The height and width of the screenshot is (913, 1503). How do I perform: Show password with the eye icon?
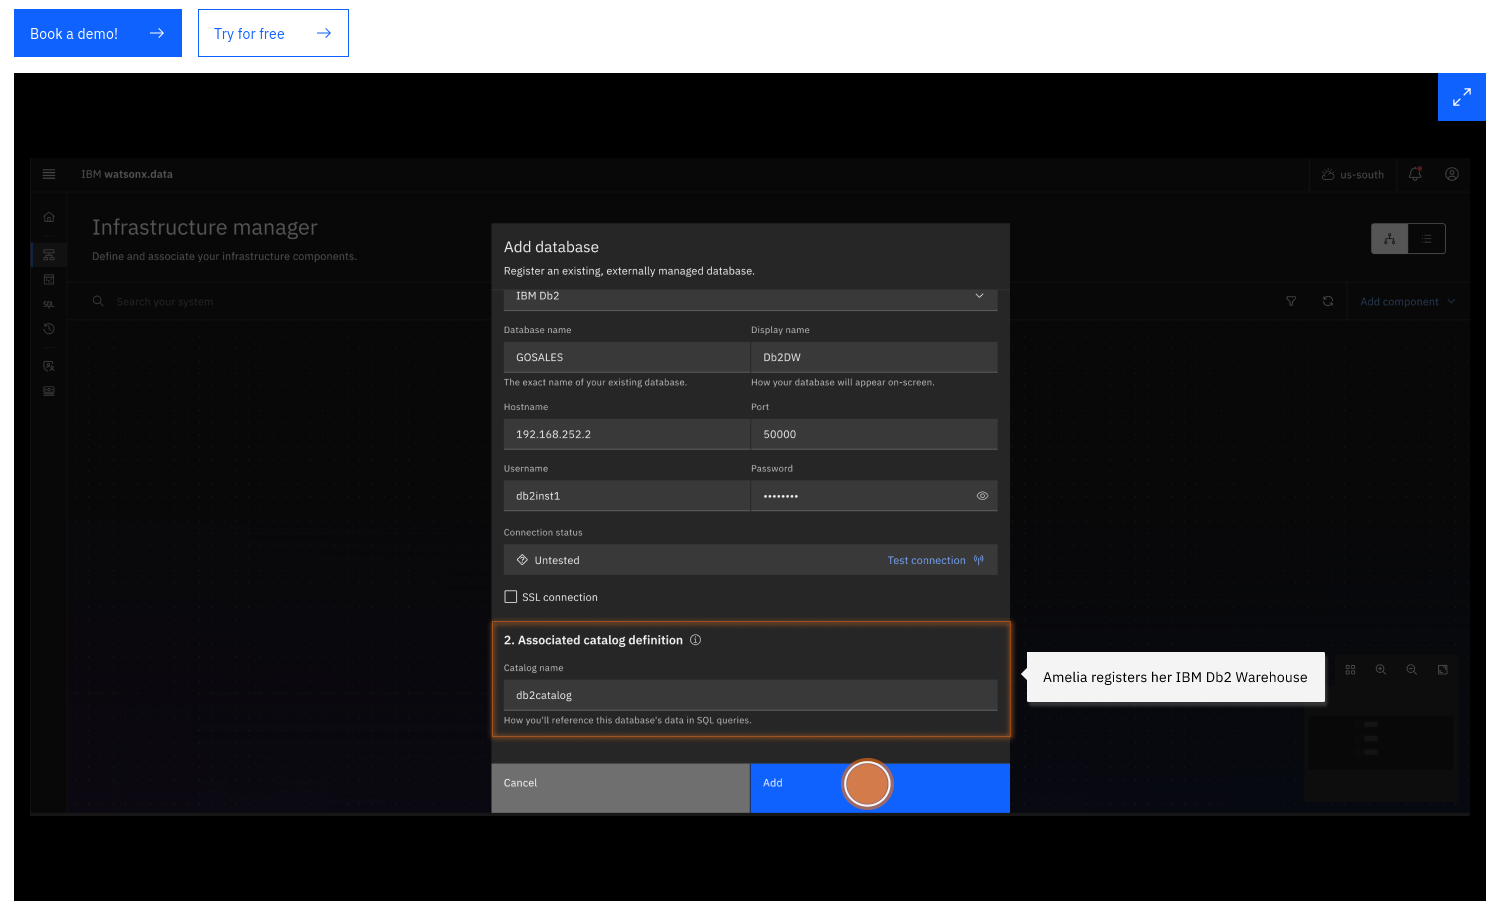click(982, 496)
